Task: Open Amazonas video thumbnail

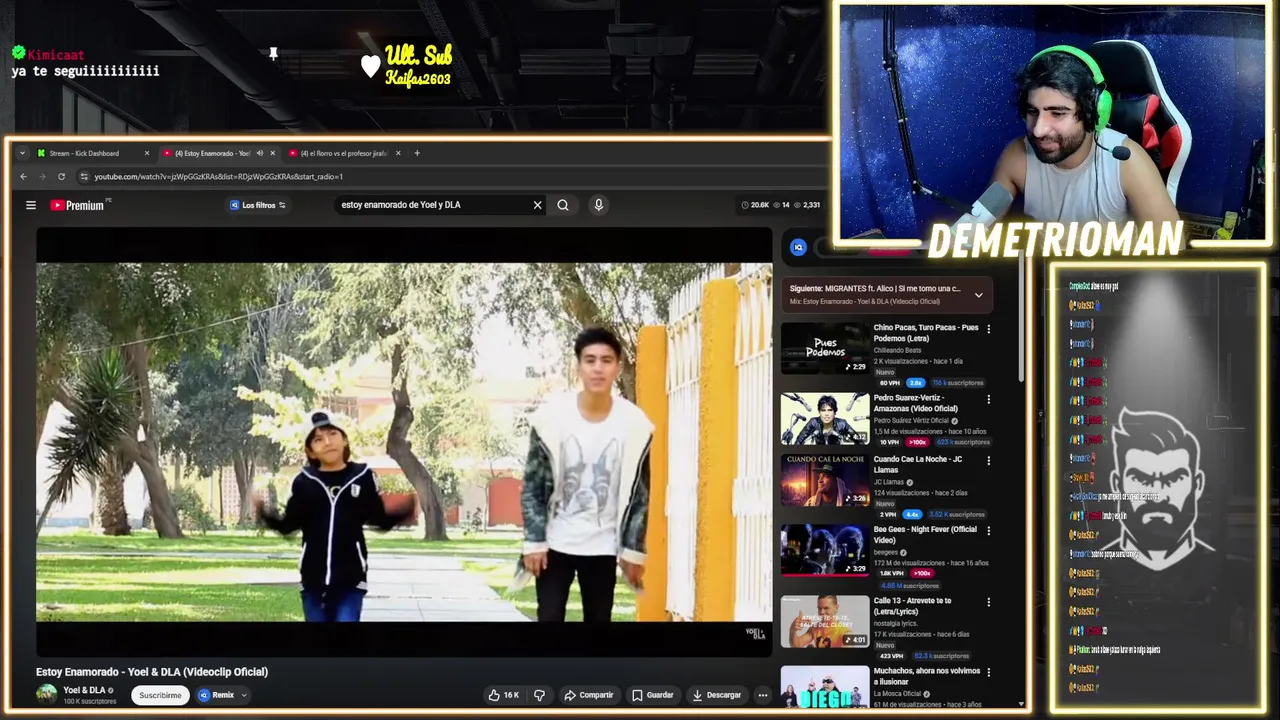Action: coord(825,419)
